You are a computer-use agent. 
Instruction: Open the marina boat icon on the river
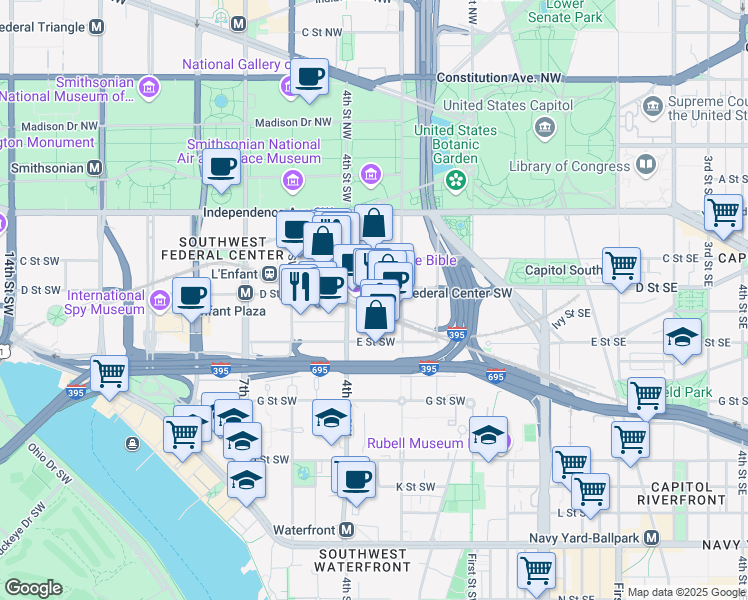(133, 444)
